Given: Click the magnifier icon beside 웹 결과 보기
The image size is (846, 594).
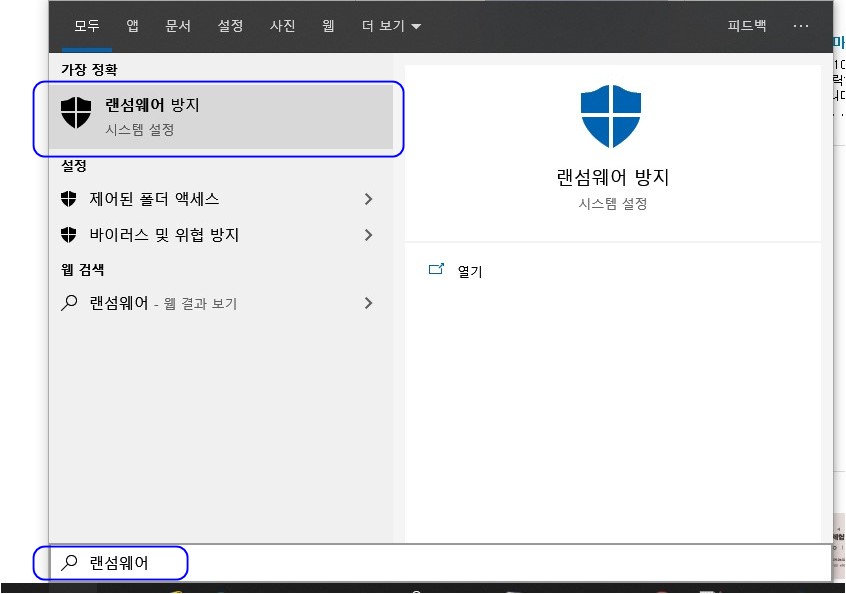Looking at the screenshot, I should coord(69,303).
